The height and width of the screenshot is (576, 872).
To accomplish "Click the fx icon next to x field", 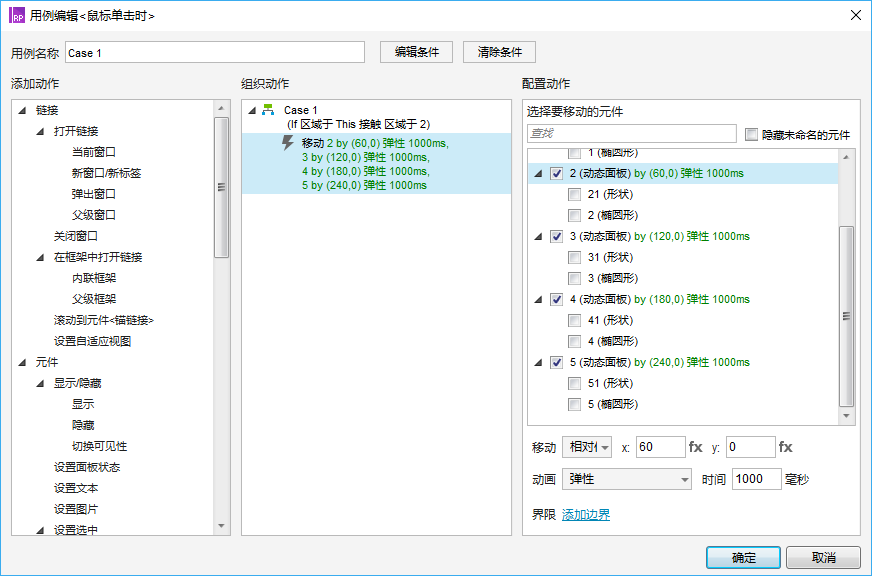I will click(x=696, y=447).
